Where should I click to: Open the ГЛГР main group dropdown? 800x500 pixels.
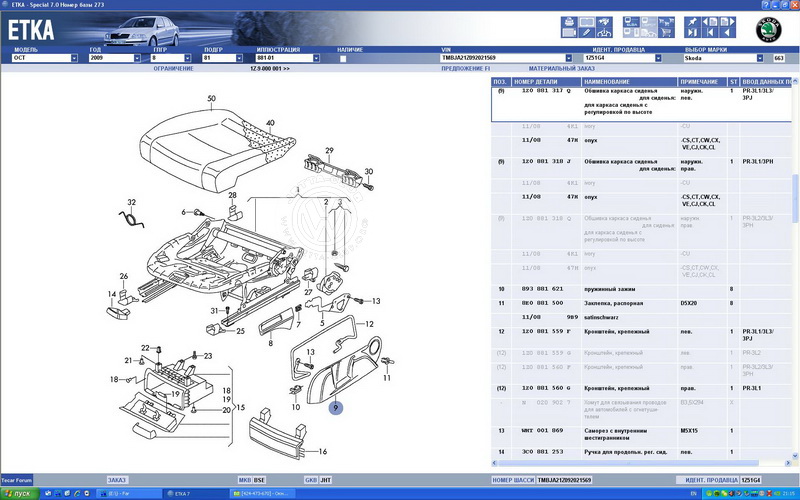pyautogui.click(x=187, y=58)
